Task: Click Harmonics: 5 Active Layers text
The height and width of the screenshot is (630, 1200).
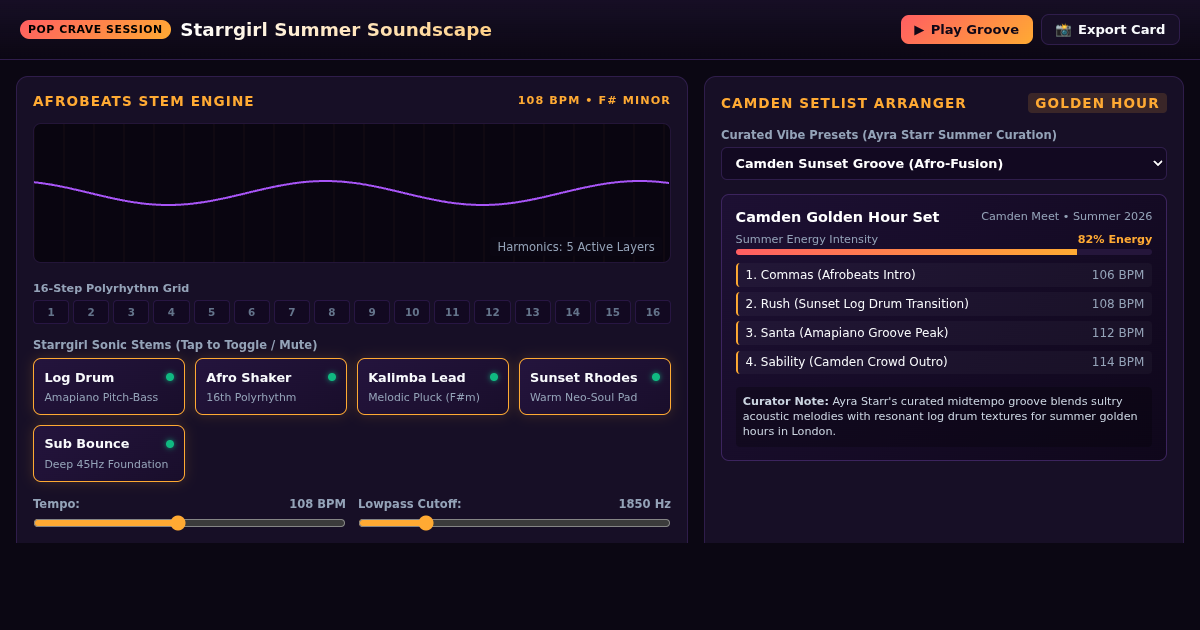Action: 576,247
